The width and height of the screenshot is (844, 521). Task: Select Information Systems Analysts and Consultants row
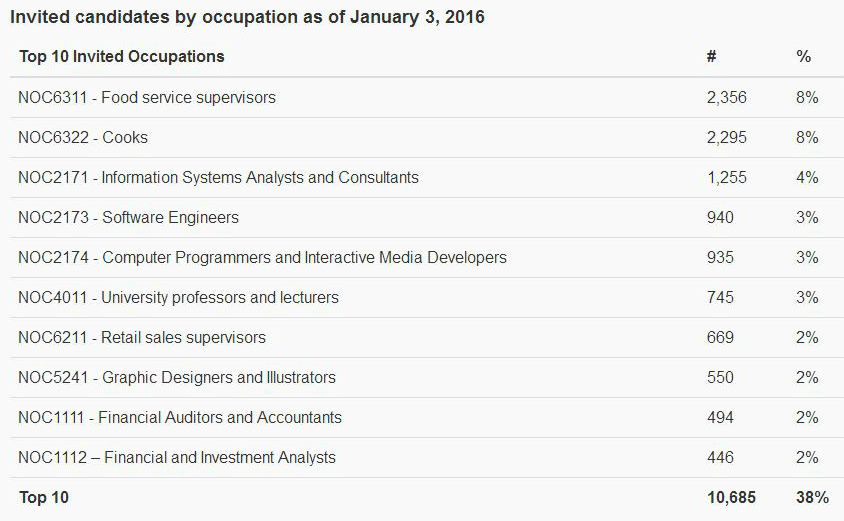coord(218,178)
